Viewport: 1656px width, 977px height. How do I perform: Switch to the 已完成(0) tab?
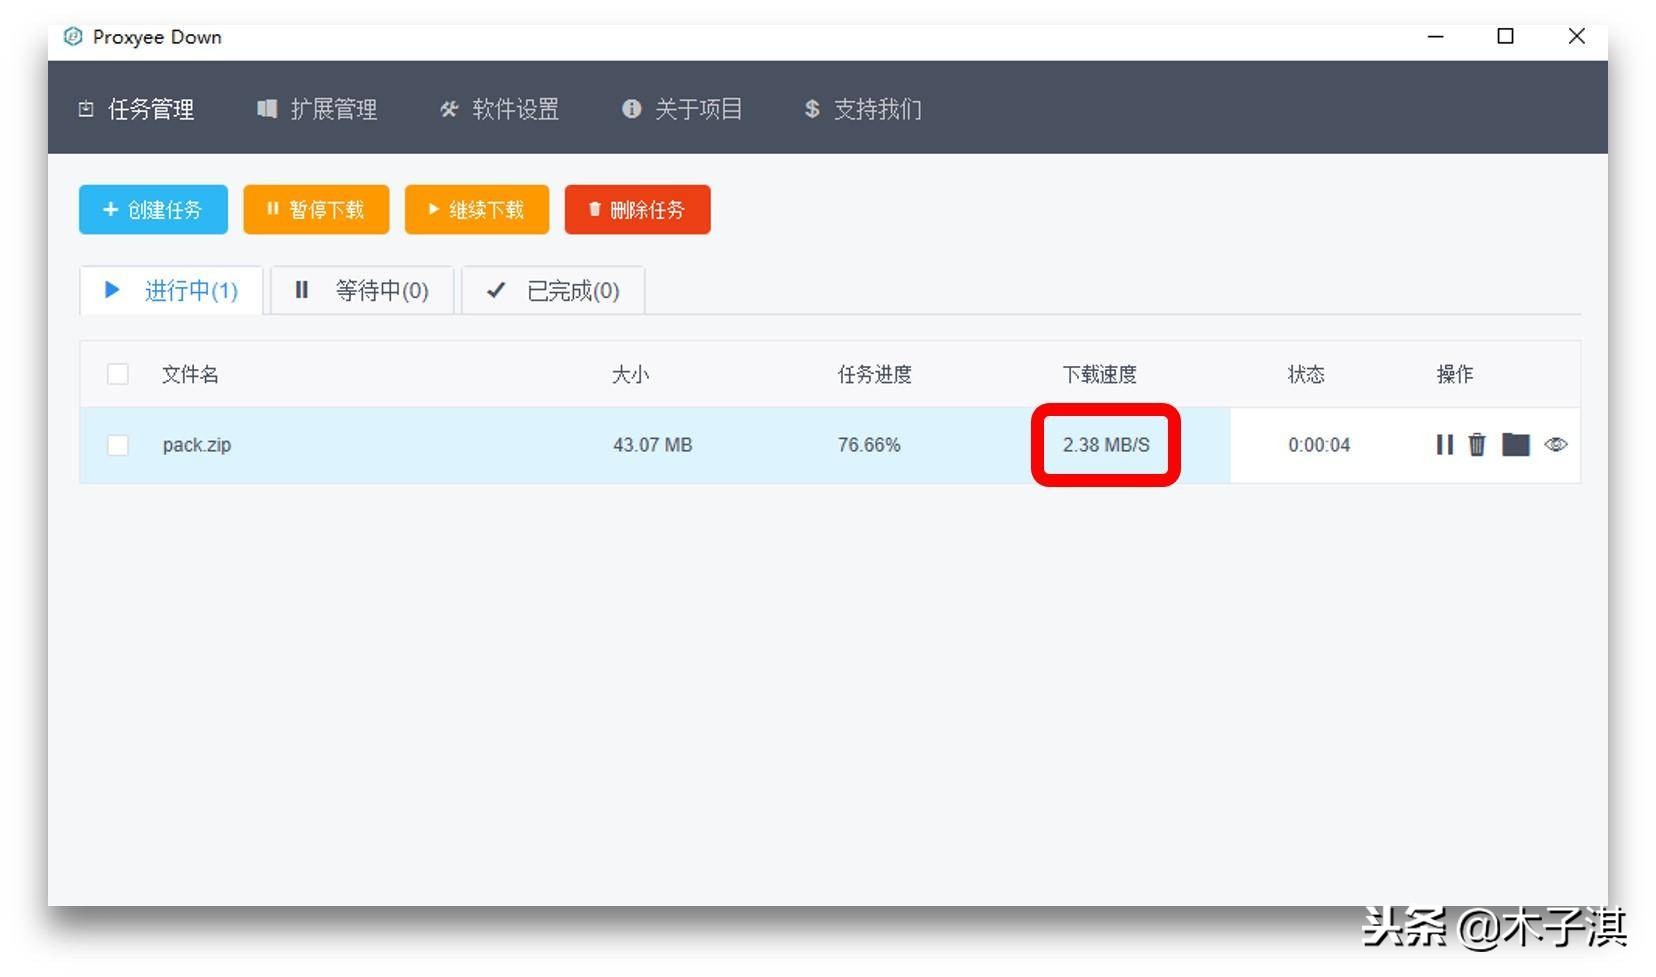click(x=552, y=290)
